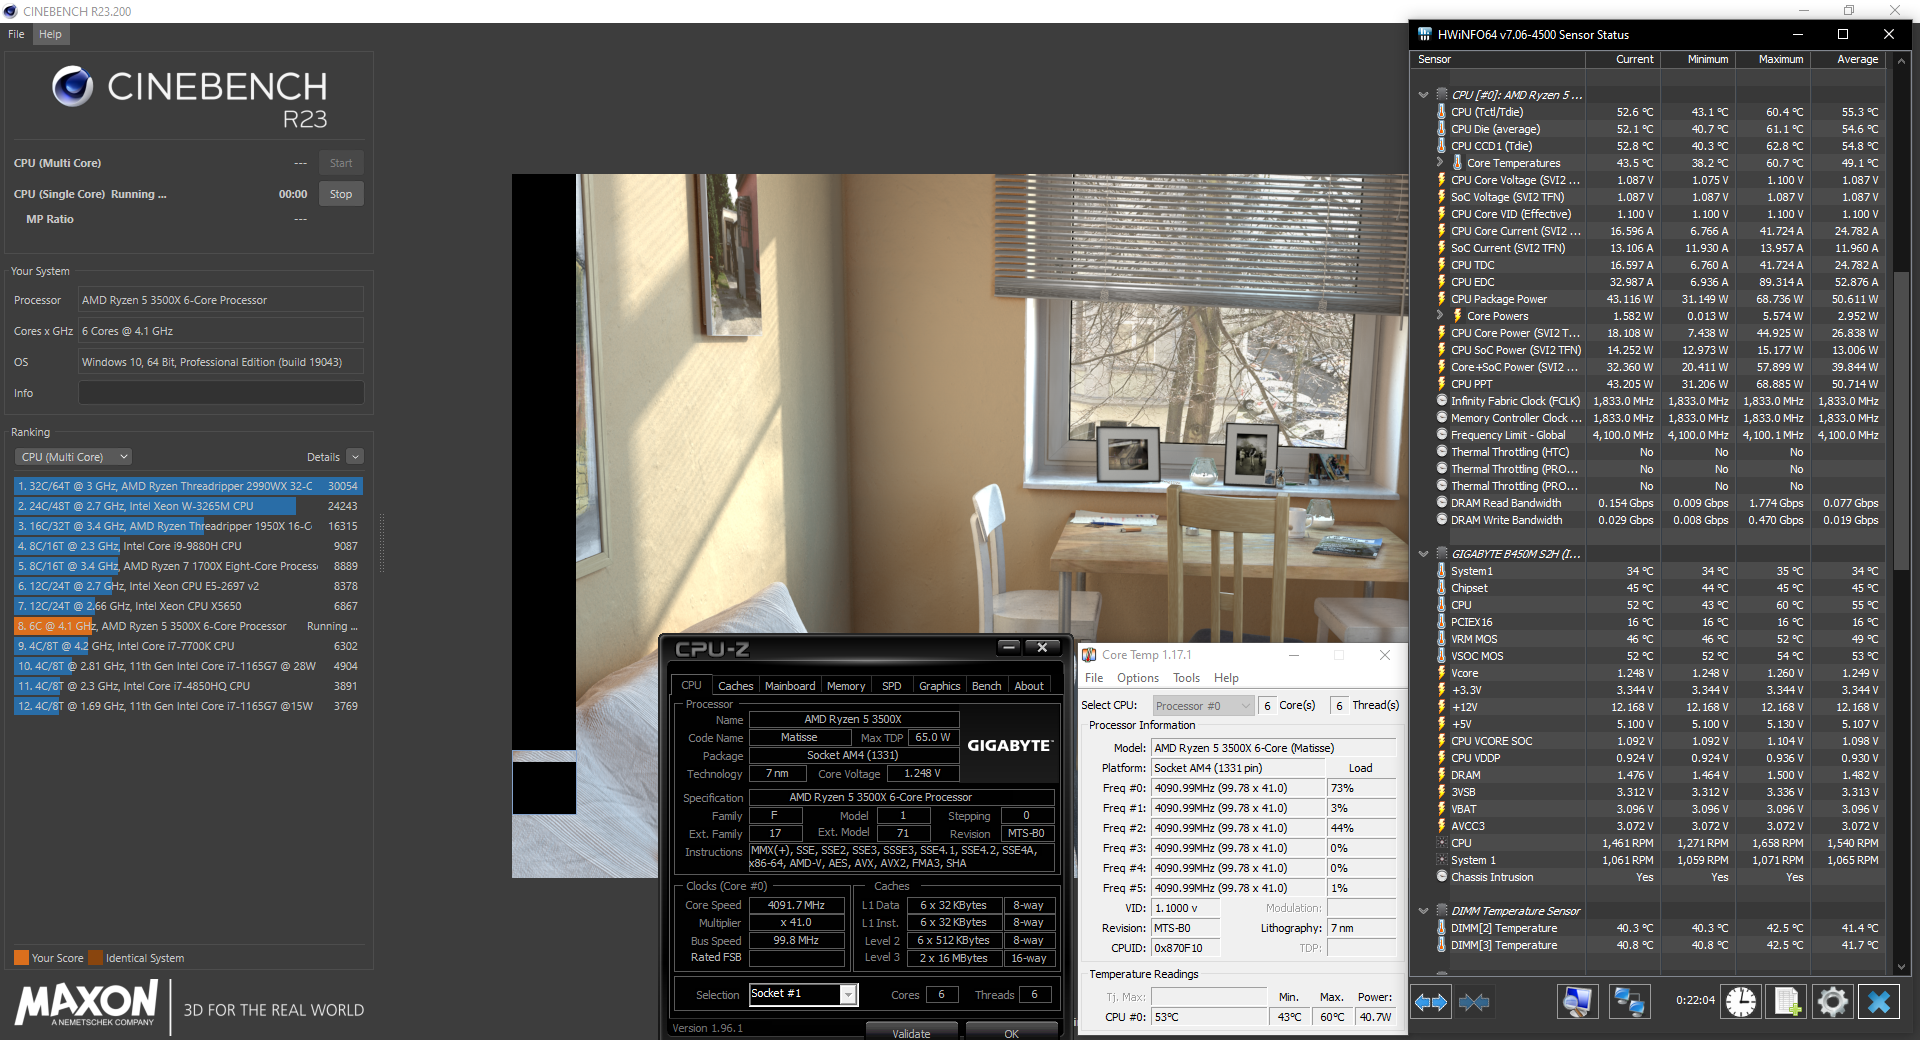Click the HWiNFO64 title bar app icon
Screen dimensions: 1920x1040
click(x=1424, y=34)
